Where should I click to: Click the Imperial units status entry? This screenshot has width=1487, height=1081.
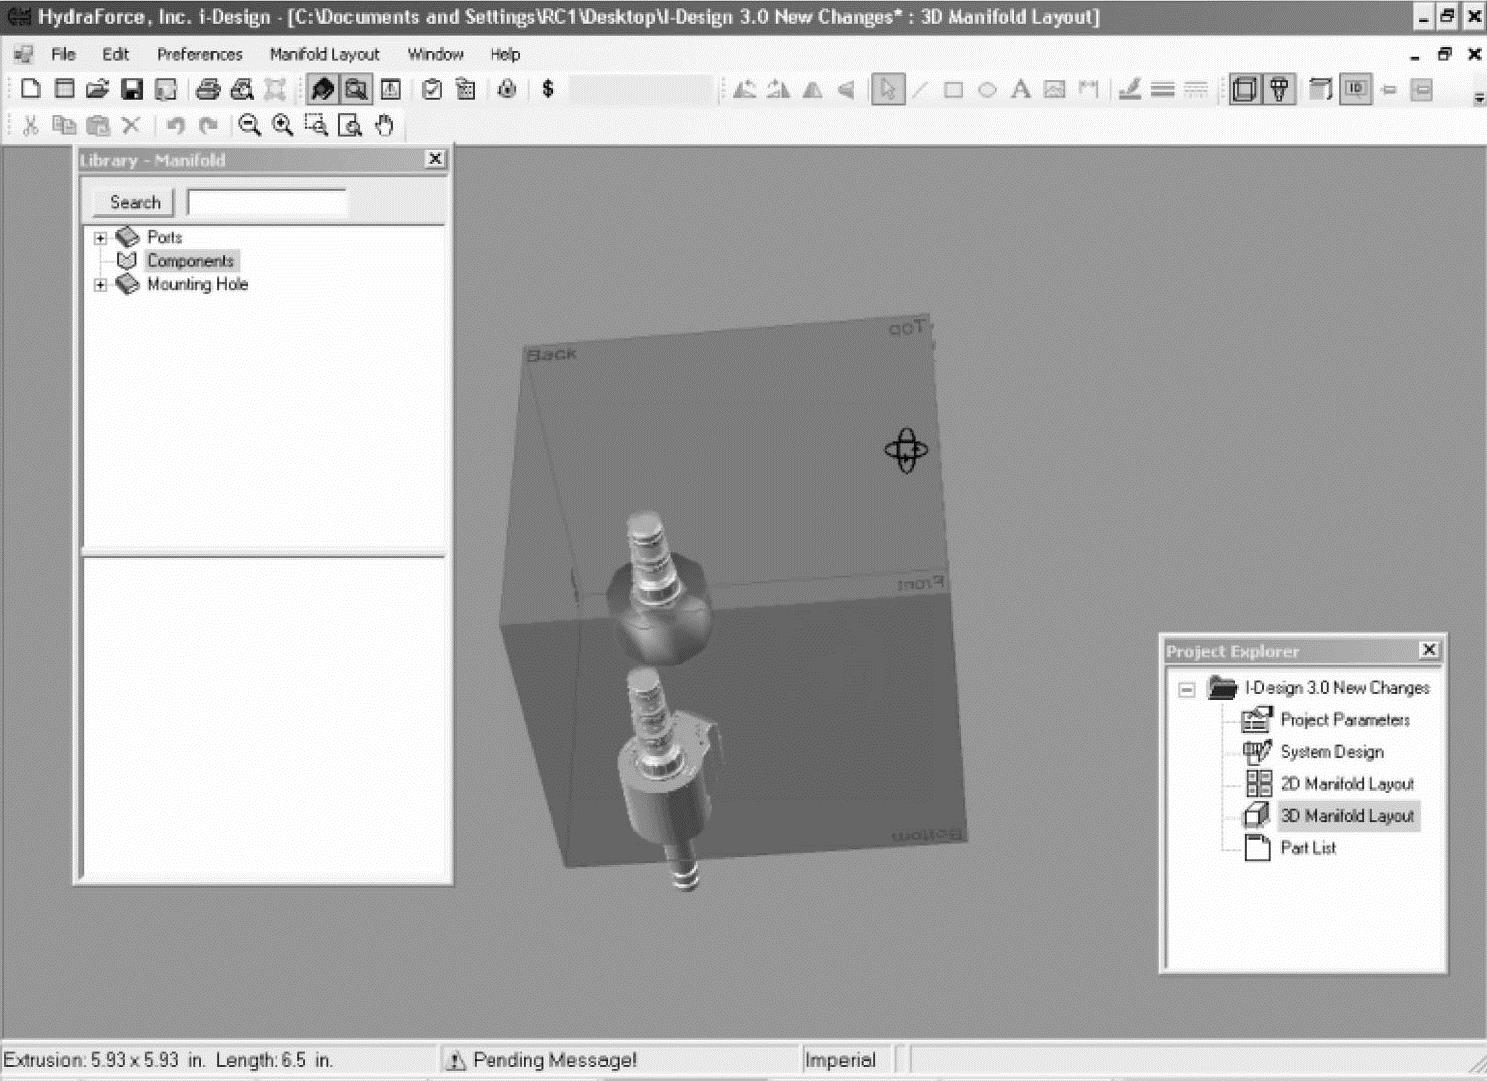(x=840, y=1060)
